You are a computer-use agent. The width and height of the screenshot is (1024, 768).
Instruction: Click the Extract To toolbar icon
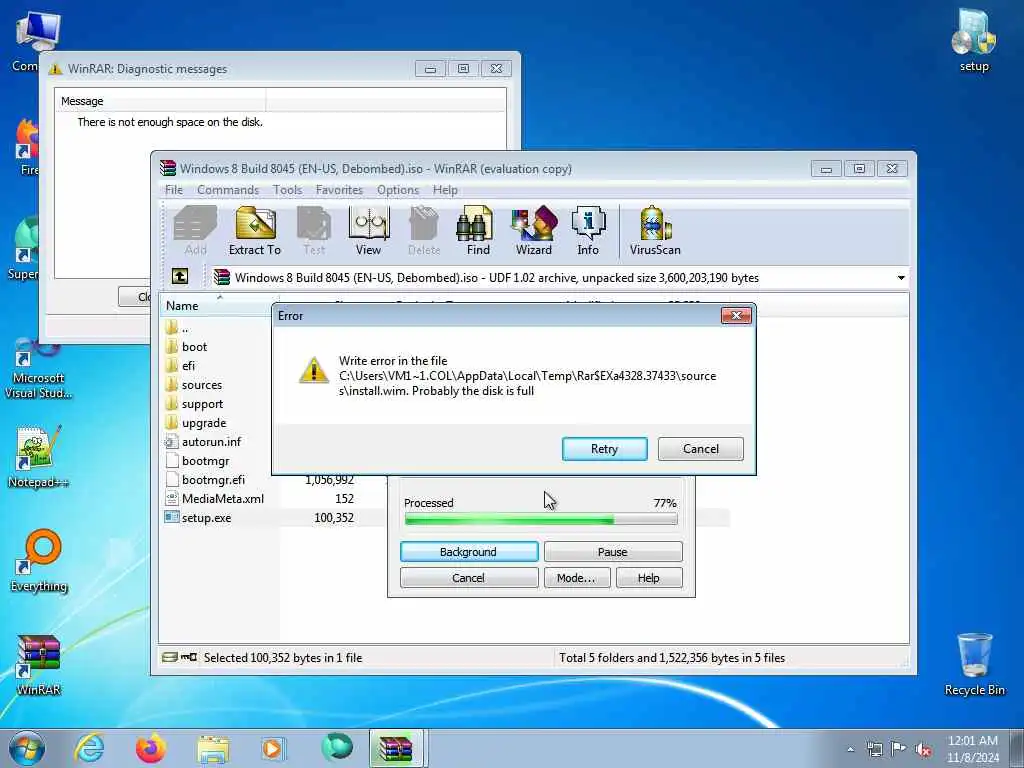tap(255, 230)
